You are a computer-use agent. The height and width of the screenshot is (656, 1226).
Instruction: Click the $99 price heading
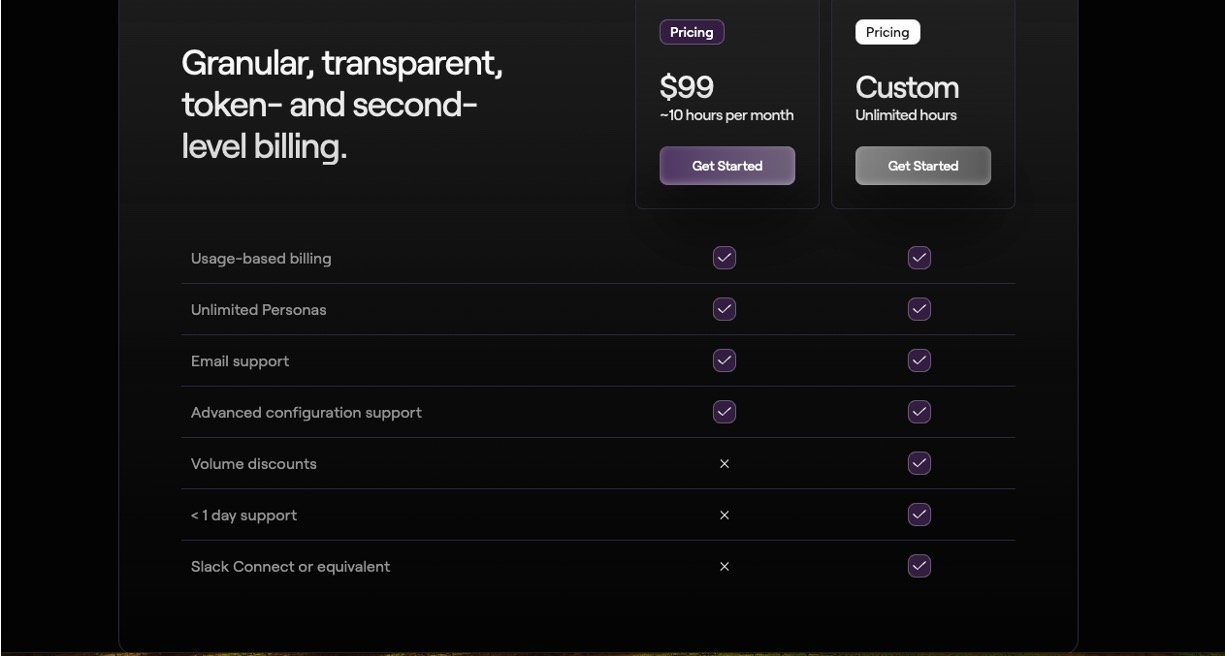(x=687, y=87)
